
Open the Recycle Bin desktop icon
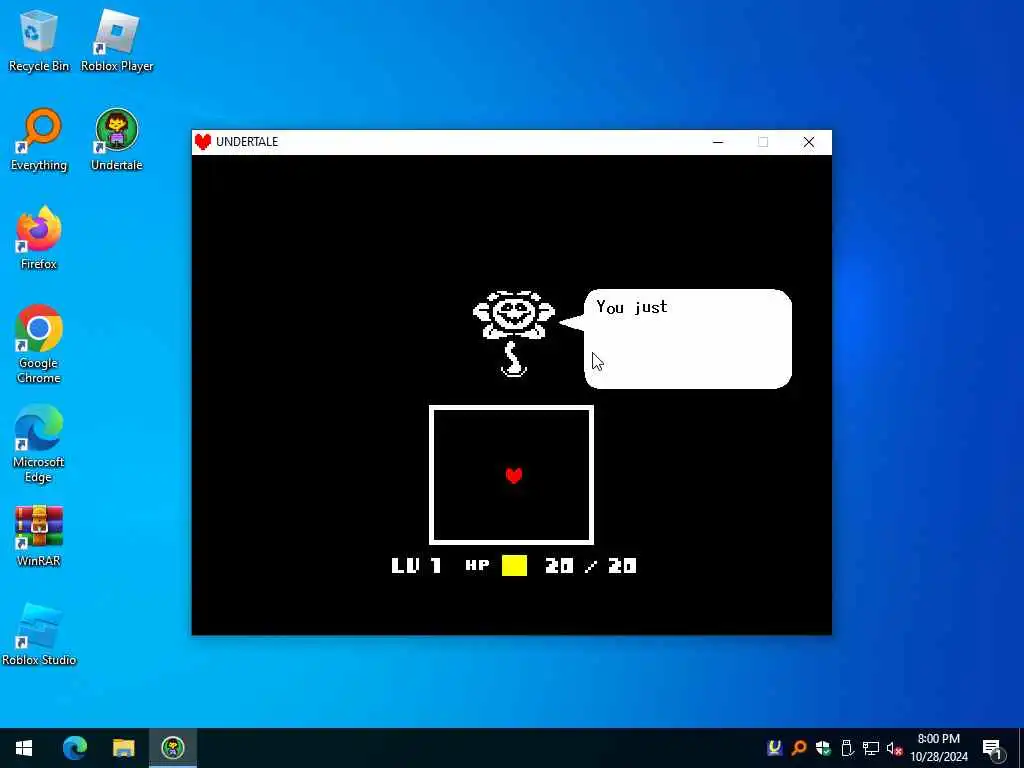pos(39,40)
